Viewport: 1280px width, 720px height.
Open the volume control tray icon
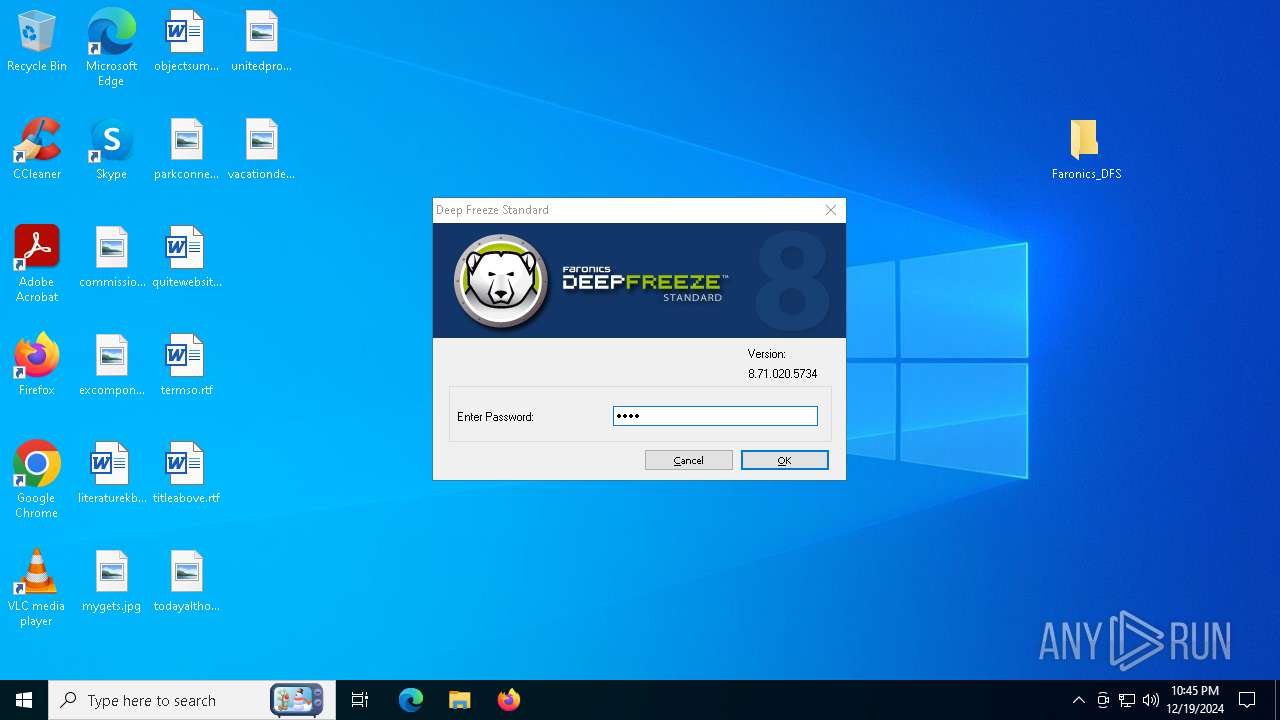pyautogui.click(x=1151, y=700)
